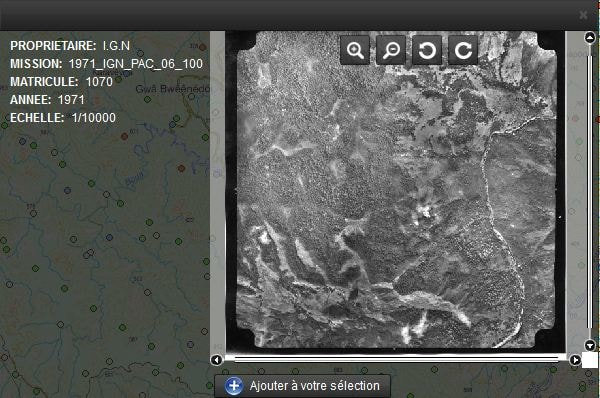Image resolution: width=600 pixels, height=398 pixels.
Task: Click the red marker right of I.G.N text
Action: click(202, 47)
